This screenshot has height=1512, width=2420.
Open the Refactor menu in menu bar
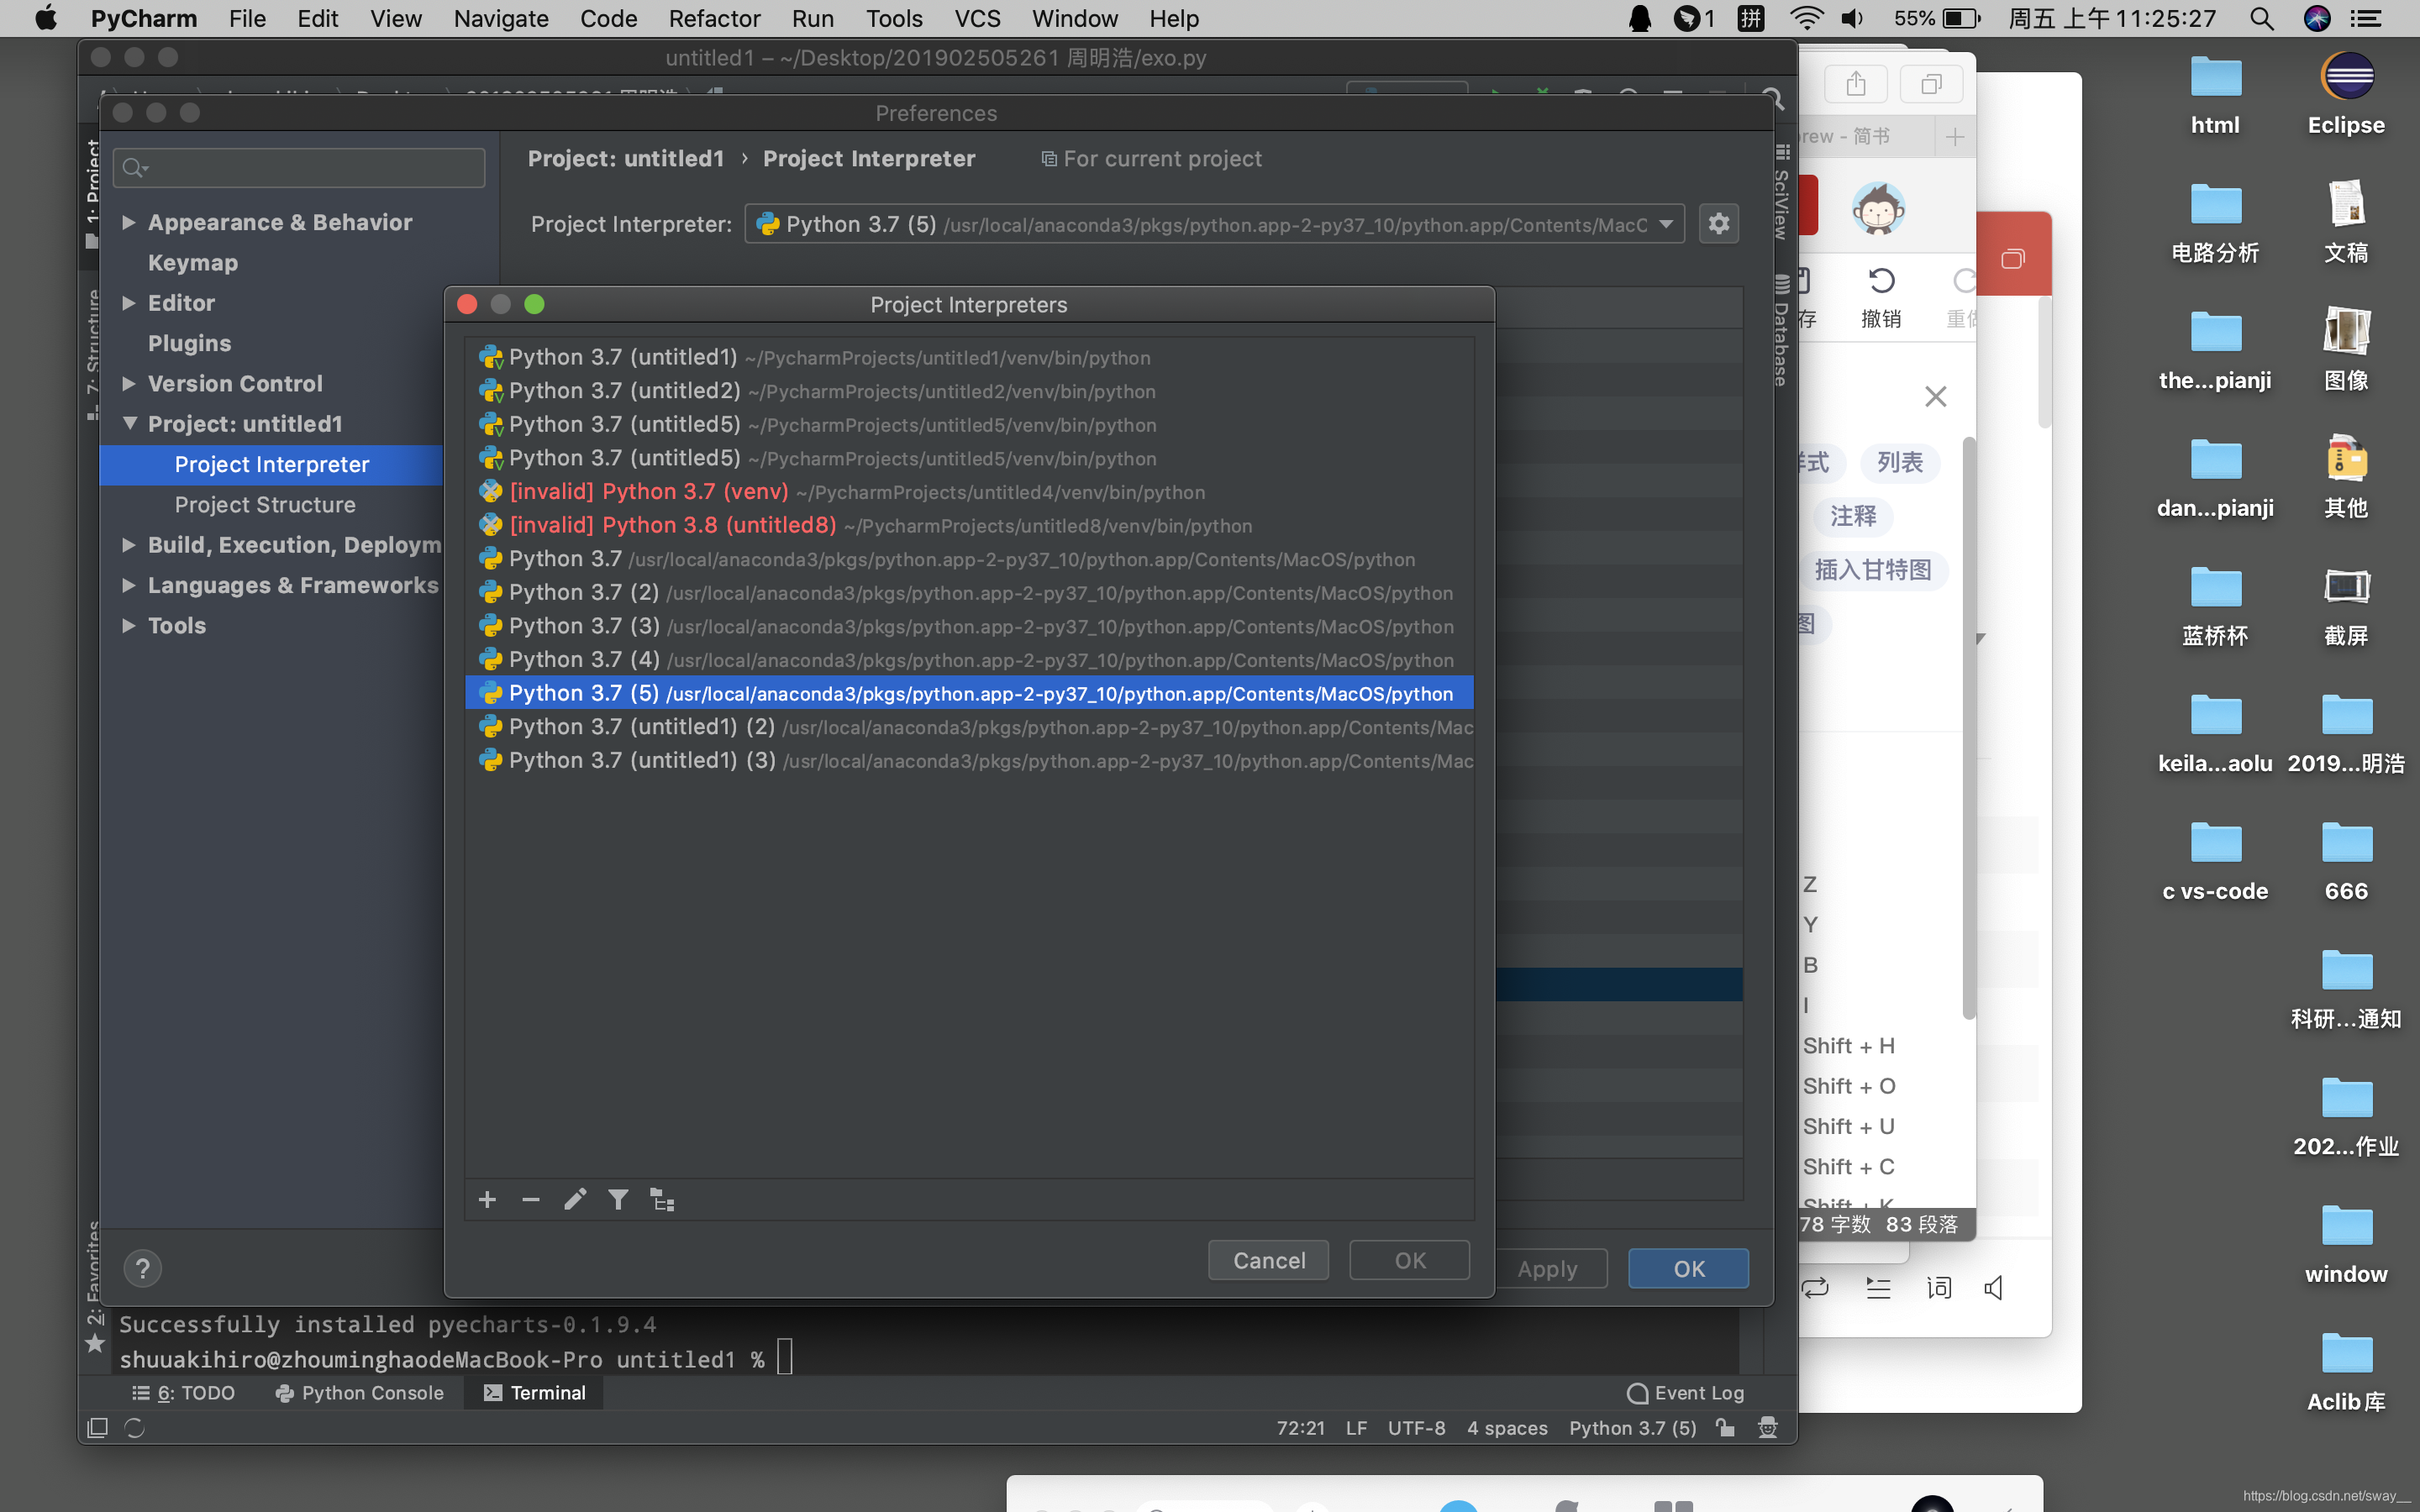[x=714, y=18]
